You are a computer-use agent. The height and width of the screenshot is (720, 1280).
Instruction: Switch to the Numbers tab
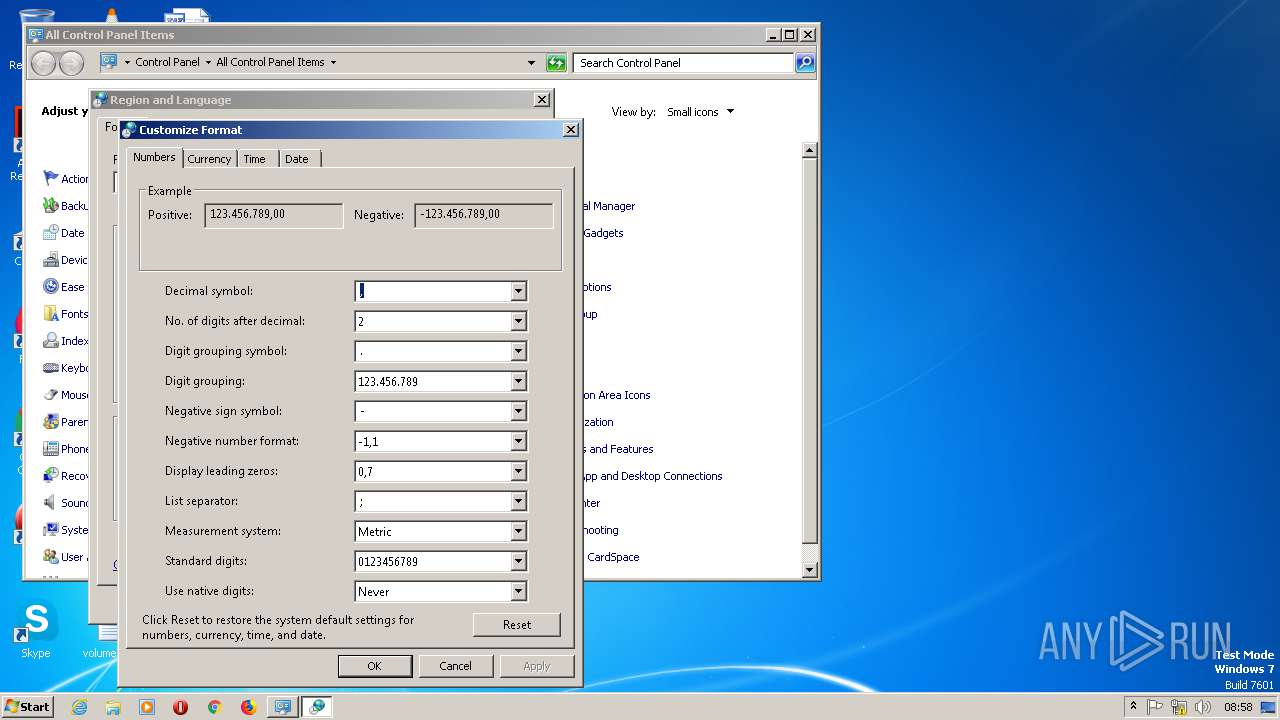pos(154,157)
